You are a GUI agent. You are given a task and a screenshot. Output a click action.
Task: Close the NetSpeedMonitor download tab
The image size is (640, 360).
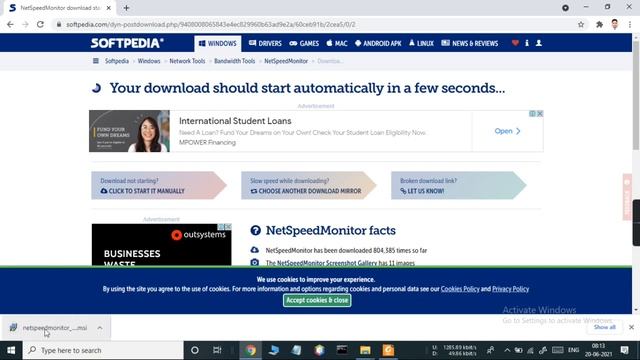click(109, 8)
